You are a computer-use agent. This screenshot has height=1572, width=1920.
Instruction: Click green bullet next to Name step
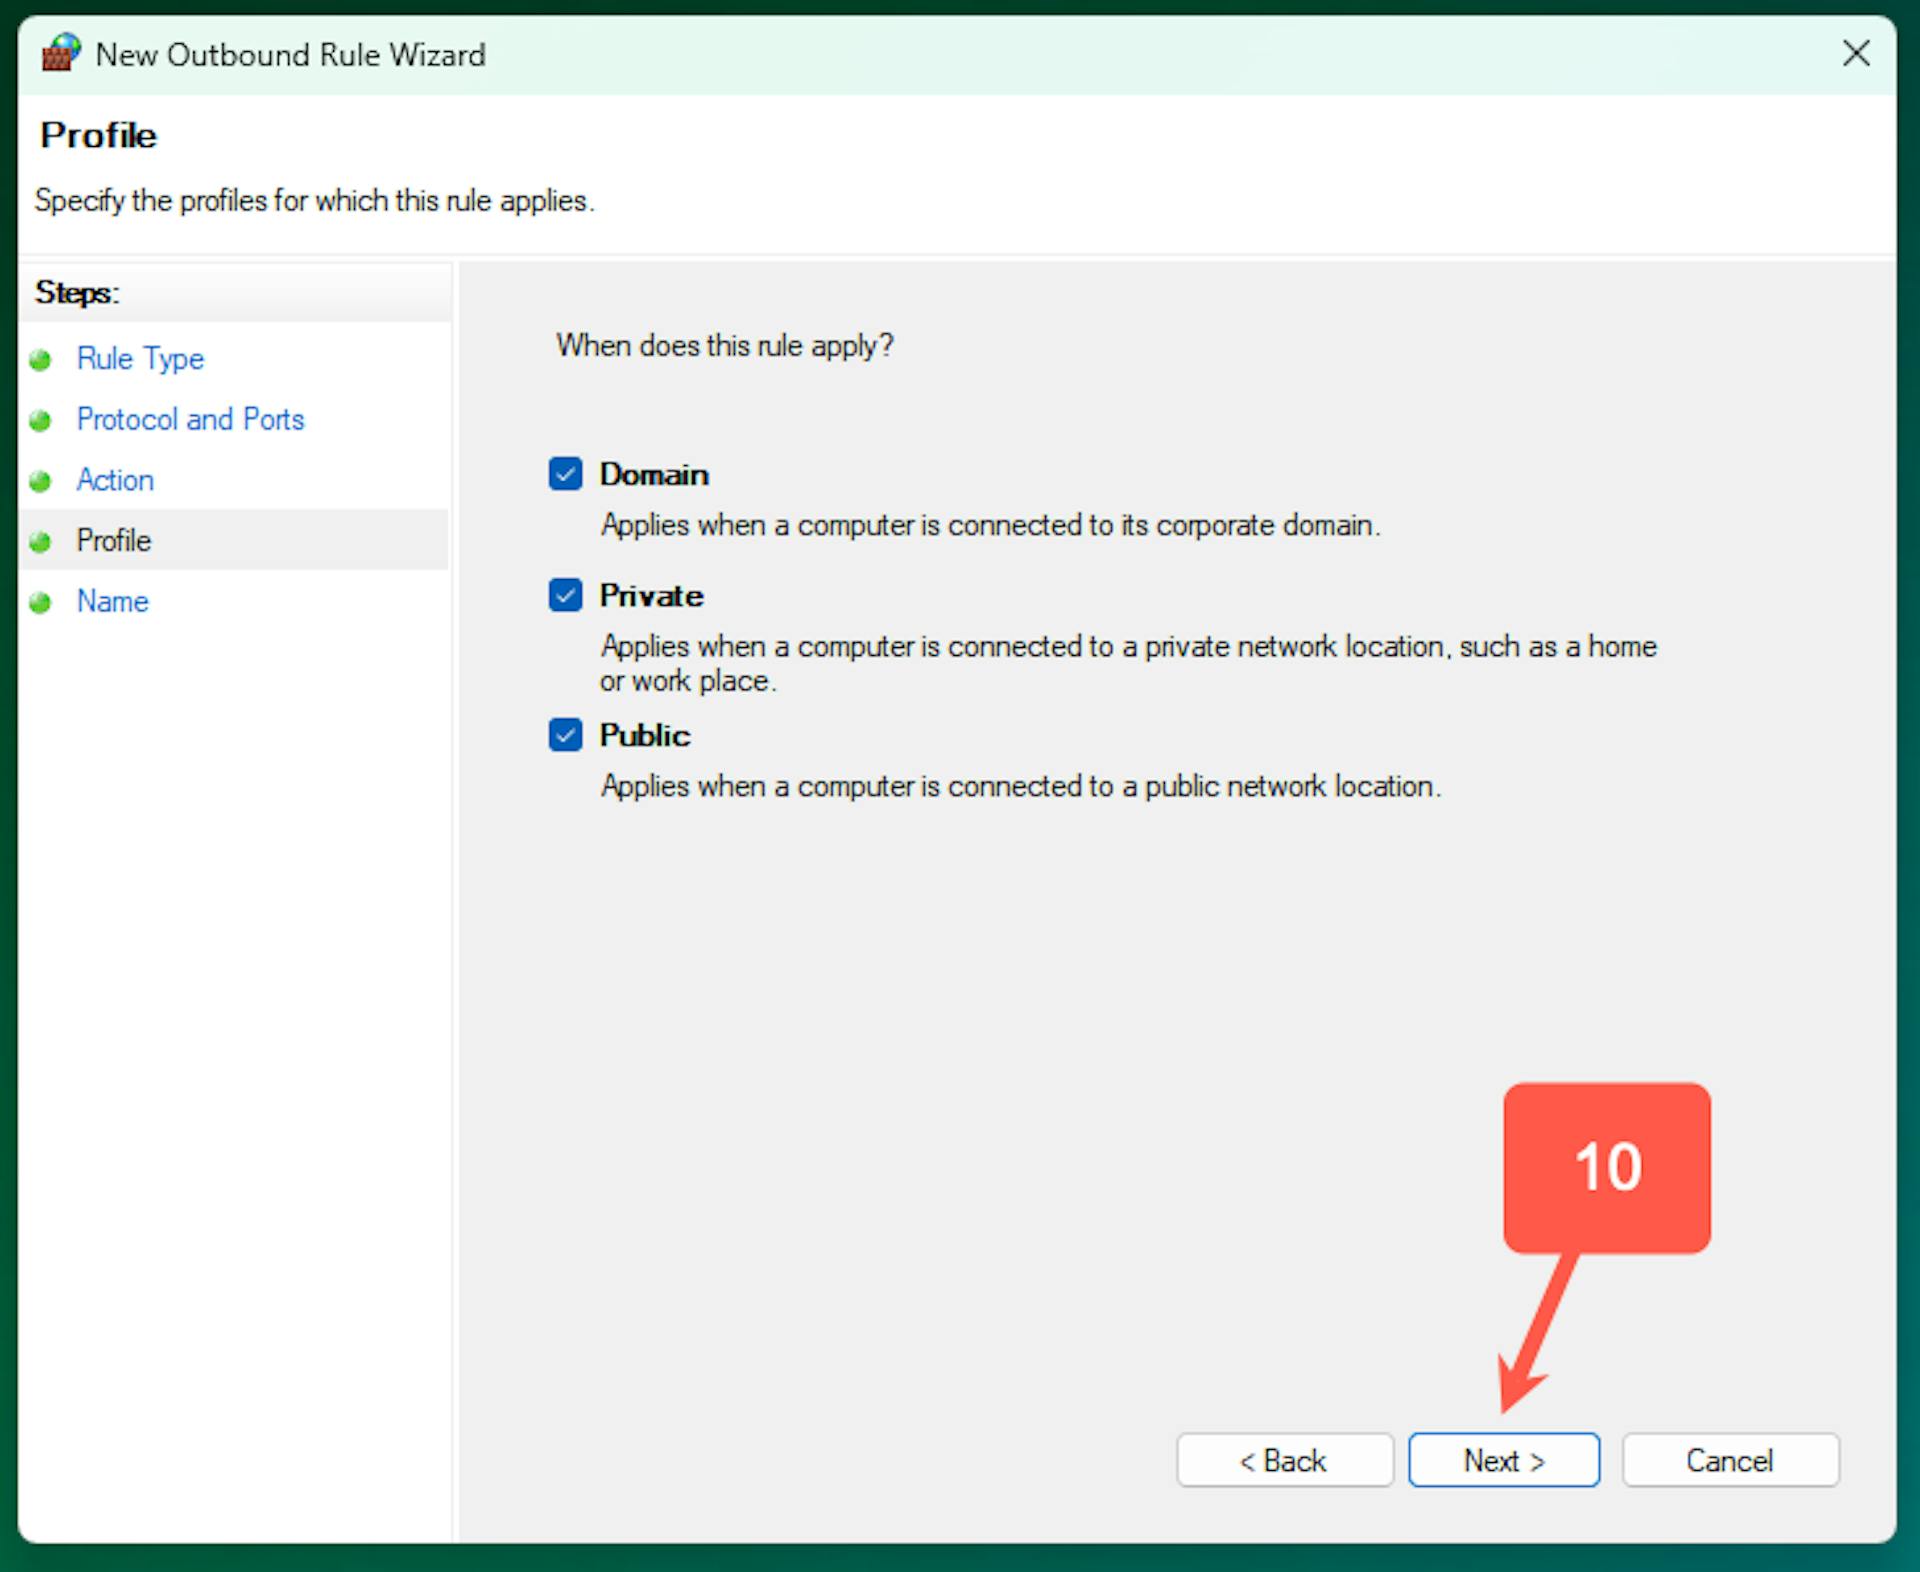click(x=40, y=603)
